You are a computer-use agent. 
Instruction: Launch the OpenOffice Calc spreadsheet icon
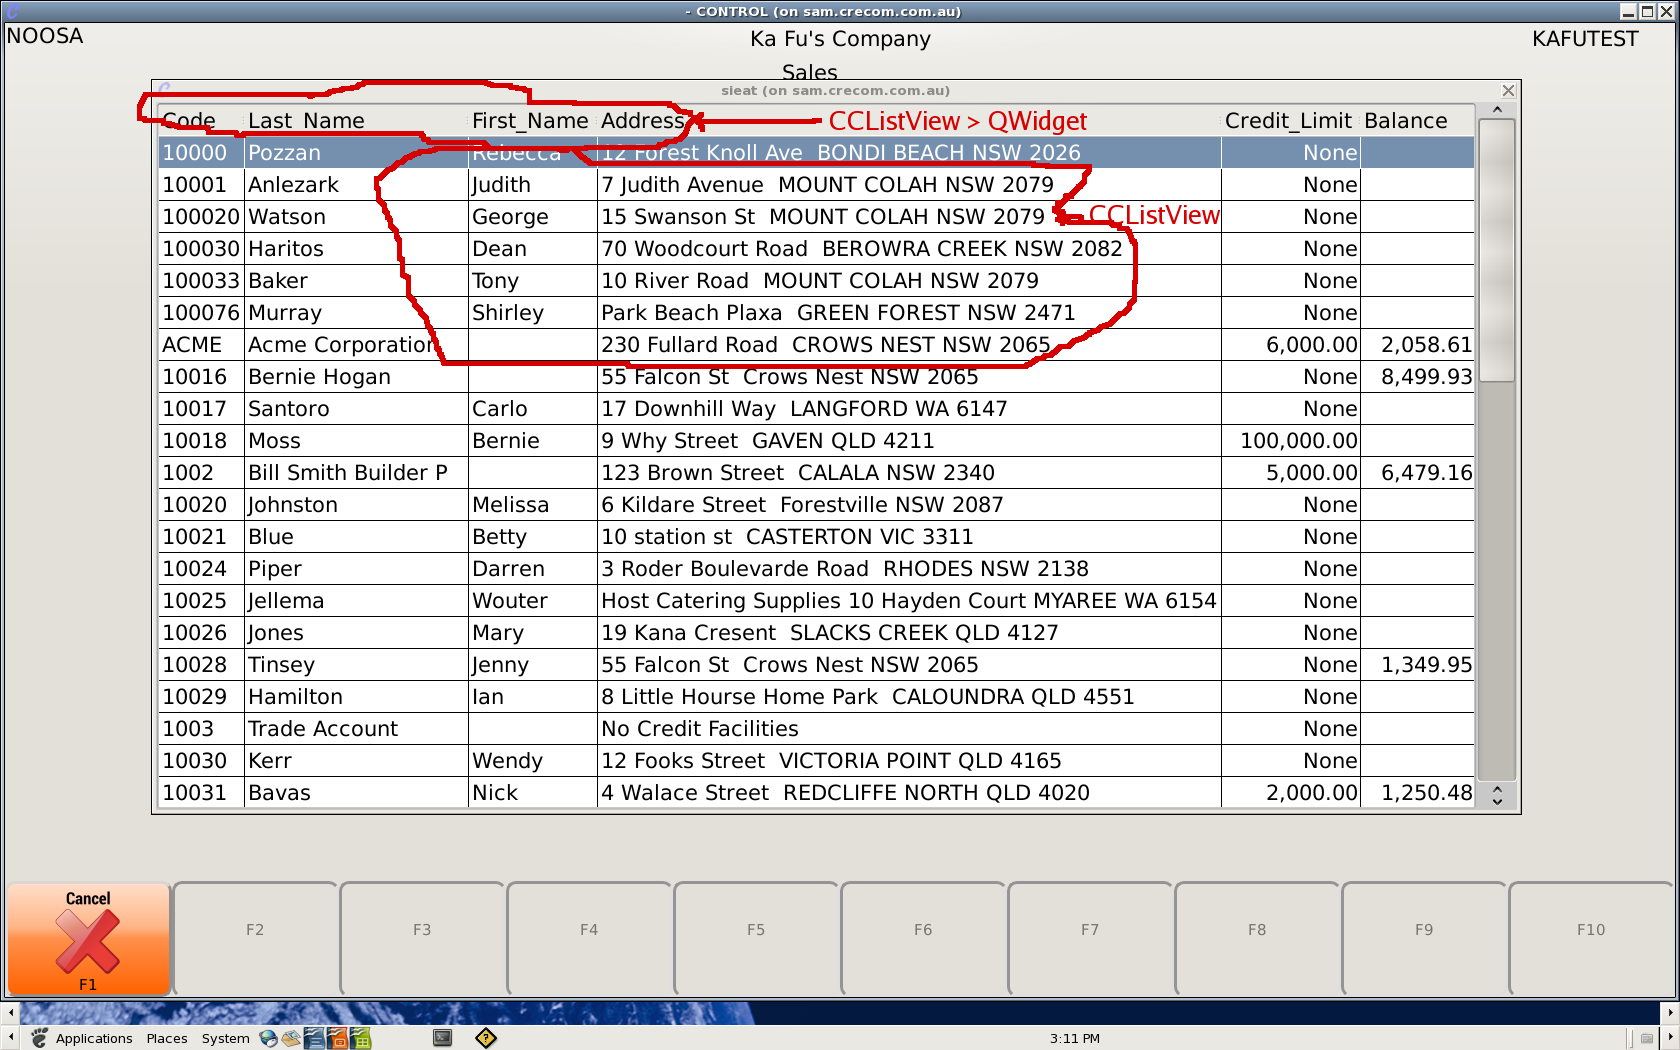(361, 1038)
